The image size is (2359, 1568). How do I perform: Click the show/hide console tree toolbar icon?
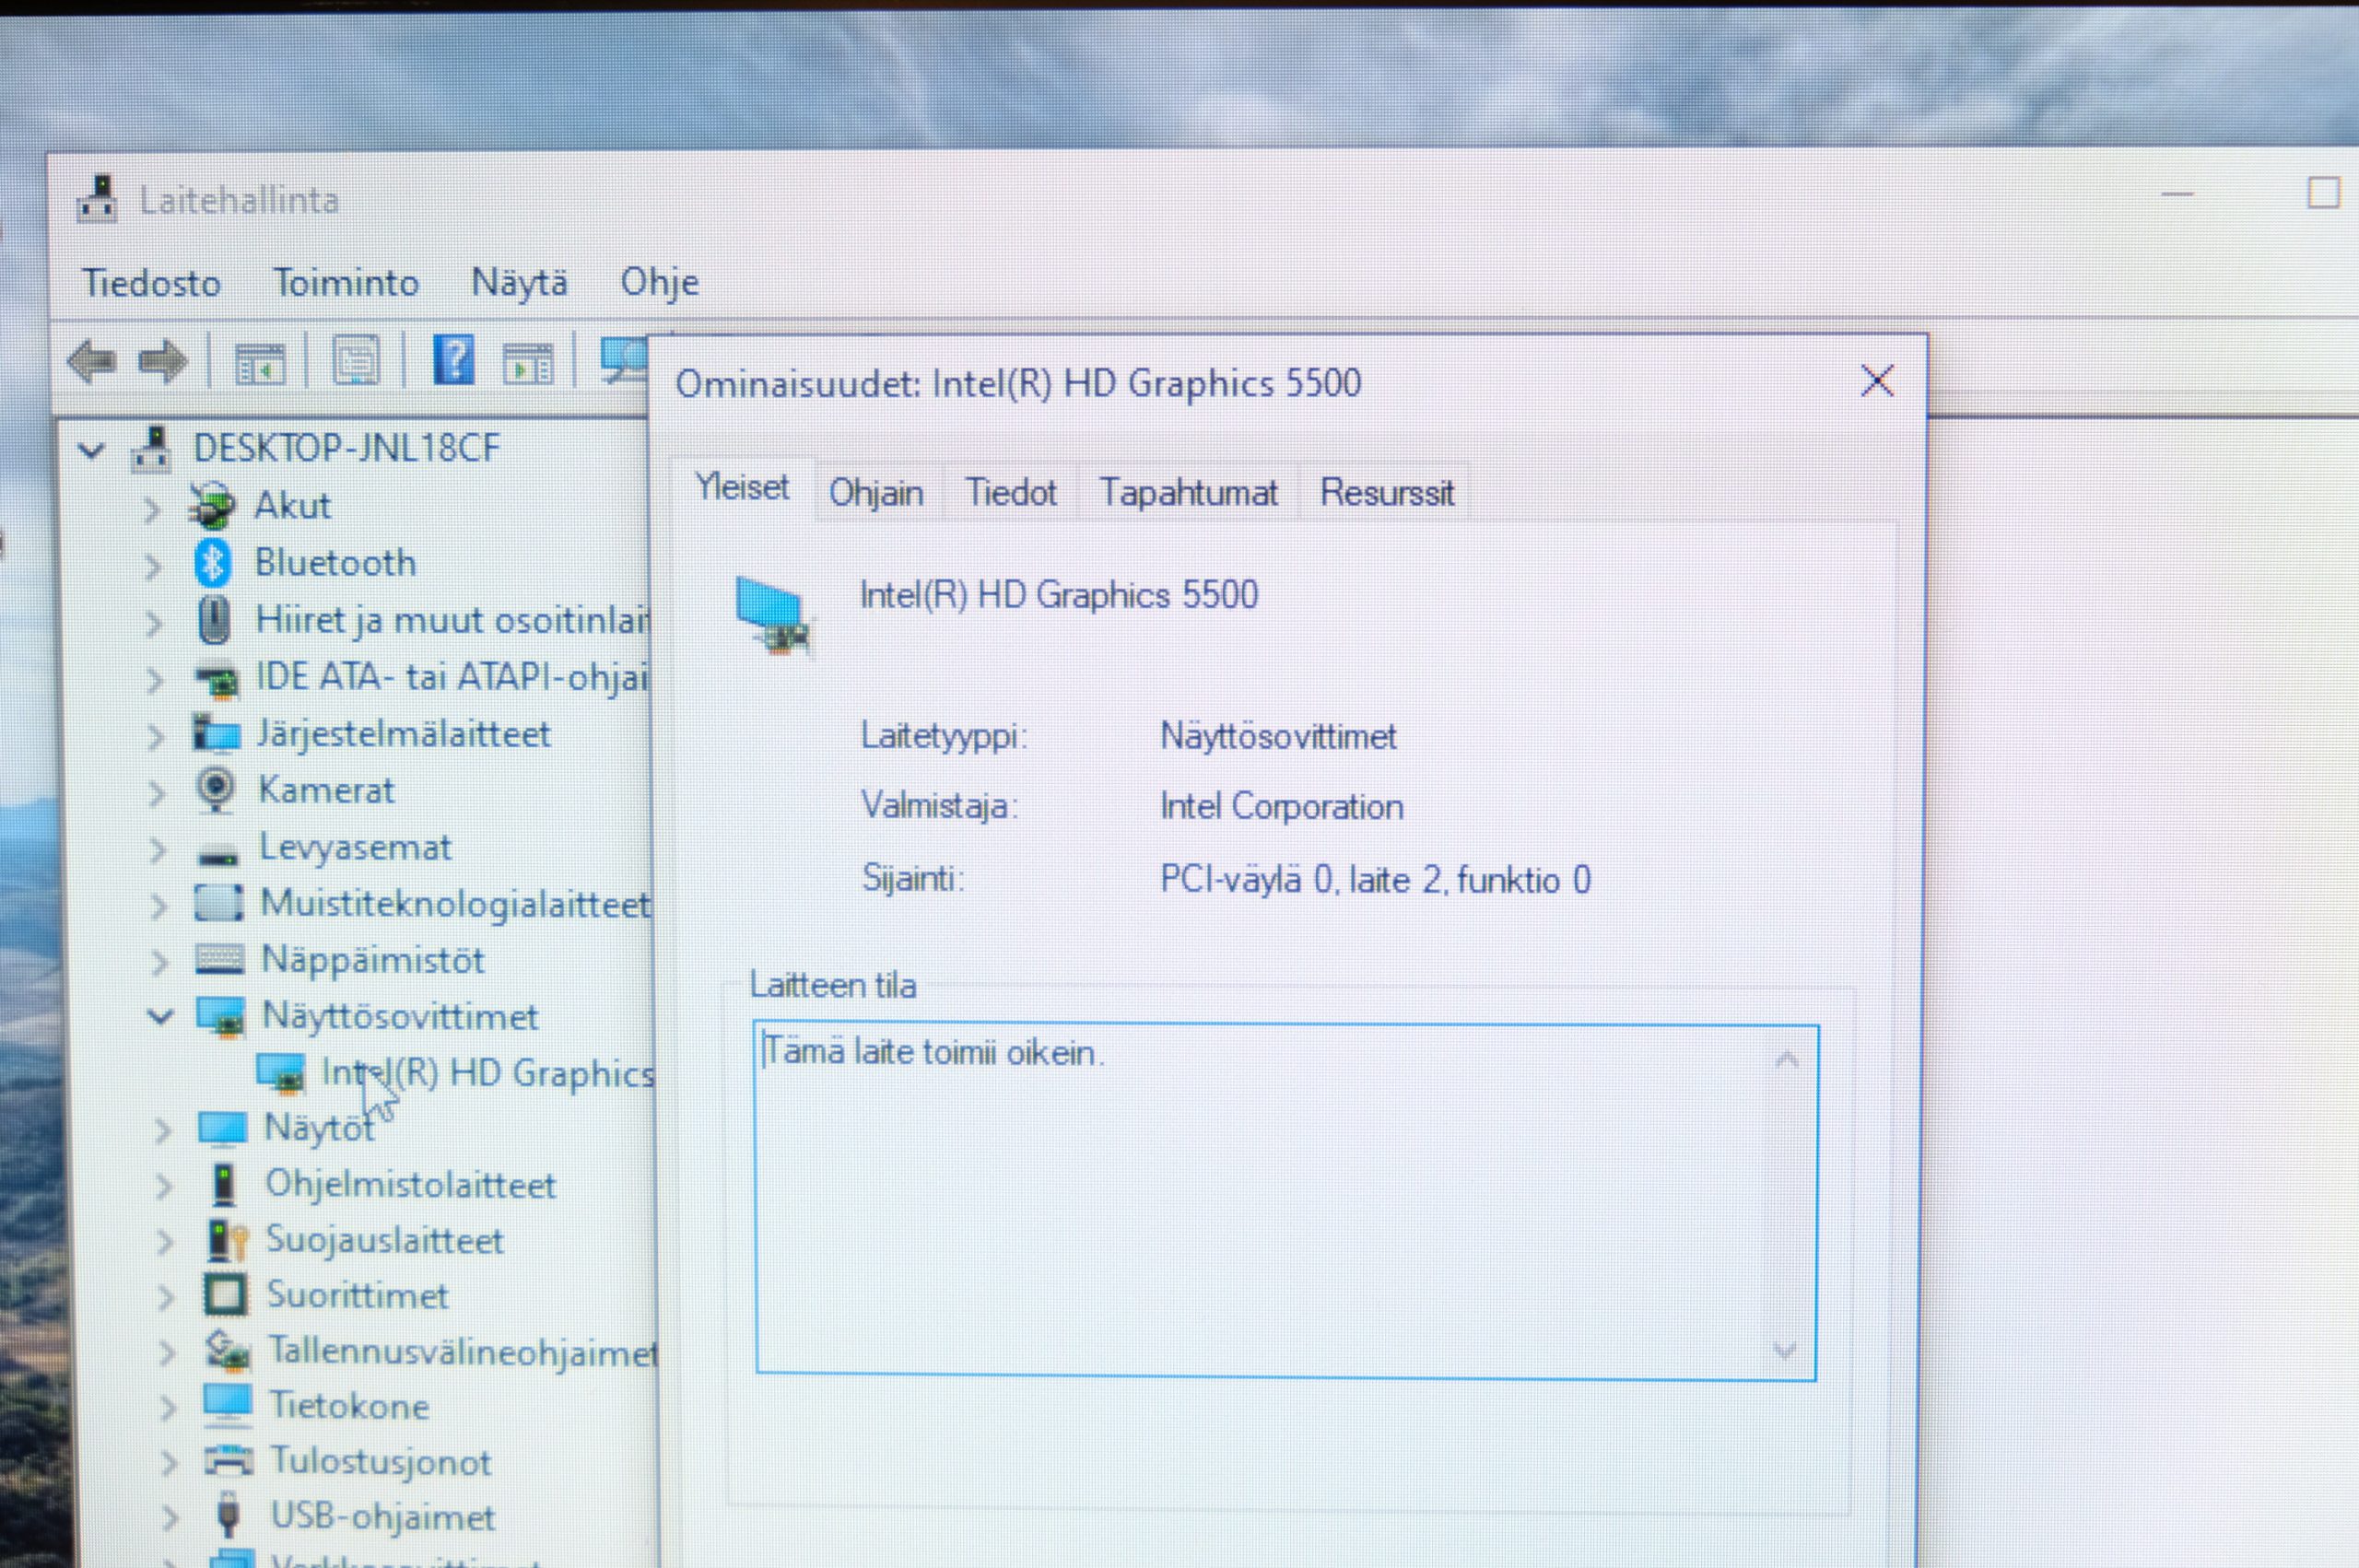(259, 362)
